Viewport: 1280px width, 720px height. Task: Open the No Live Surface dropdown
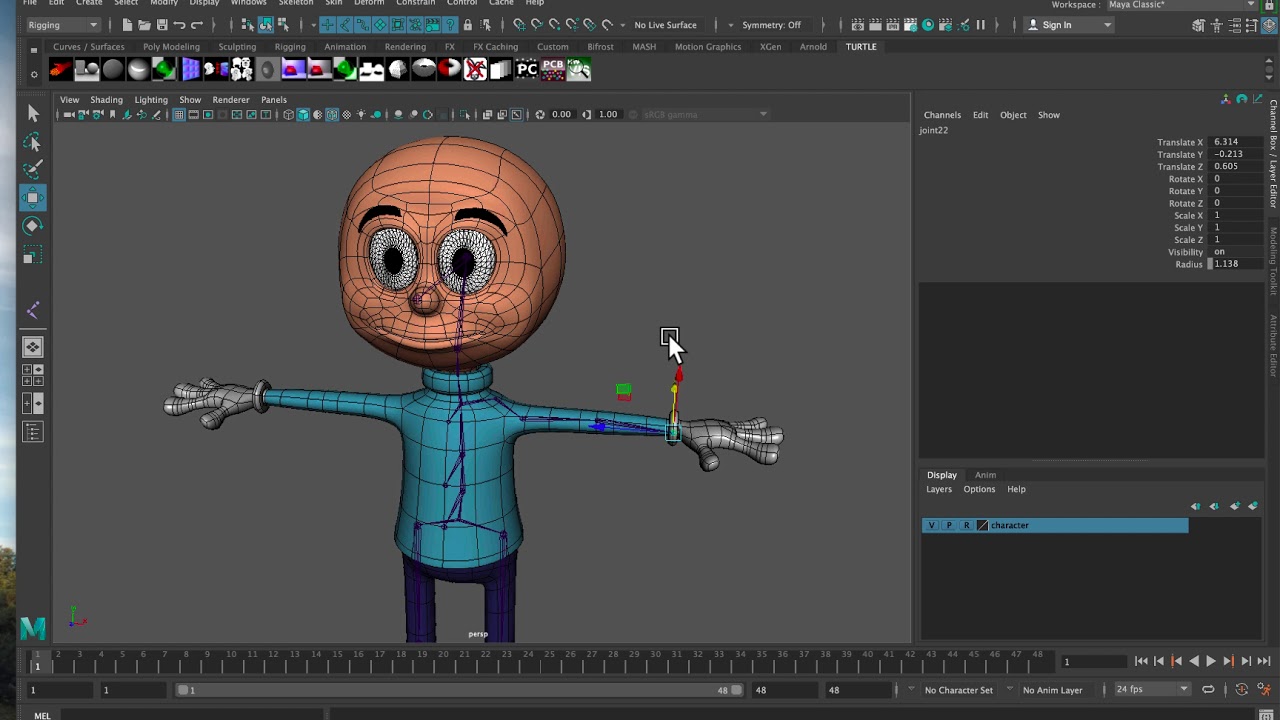pyautogui.click(x=665, y=25)
